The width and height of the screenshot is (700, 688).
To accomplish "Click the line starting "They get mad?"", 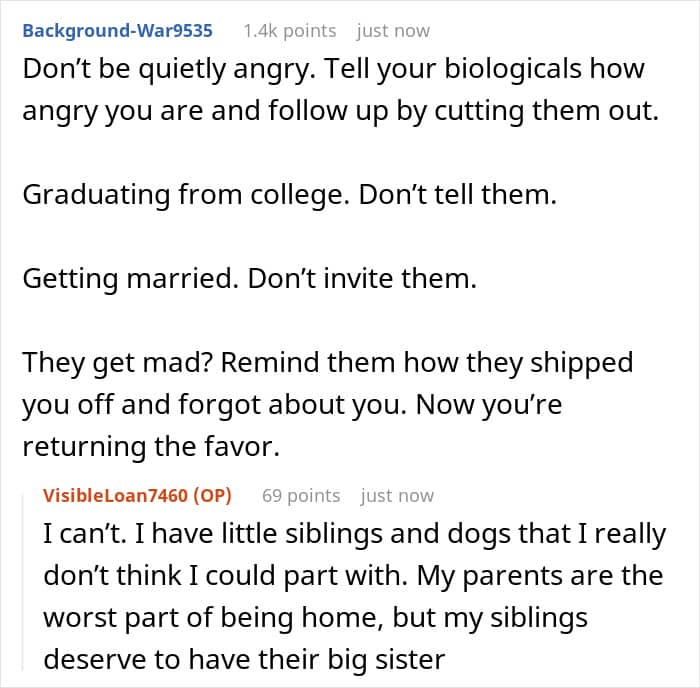I will pyautogui.click(x=327, y=362).
